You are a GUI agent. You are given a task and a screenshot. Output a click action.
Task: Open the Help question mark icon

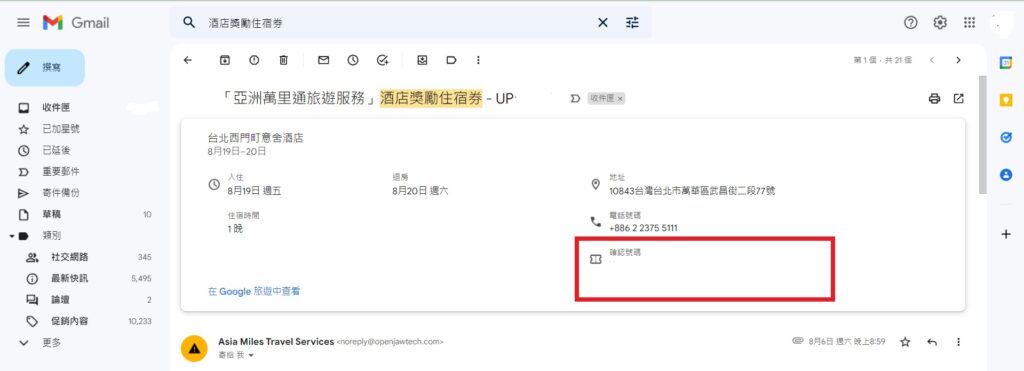pos(910,23)
